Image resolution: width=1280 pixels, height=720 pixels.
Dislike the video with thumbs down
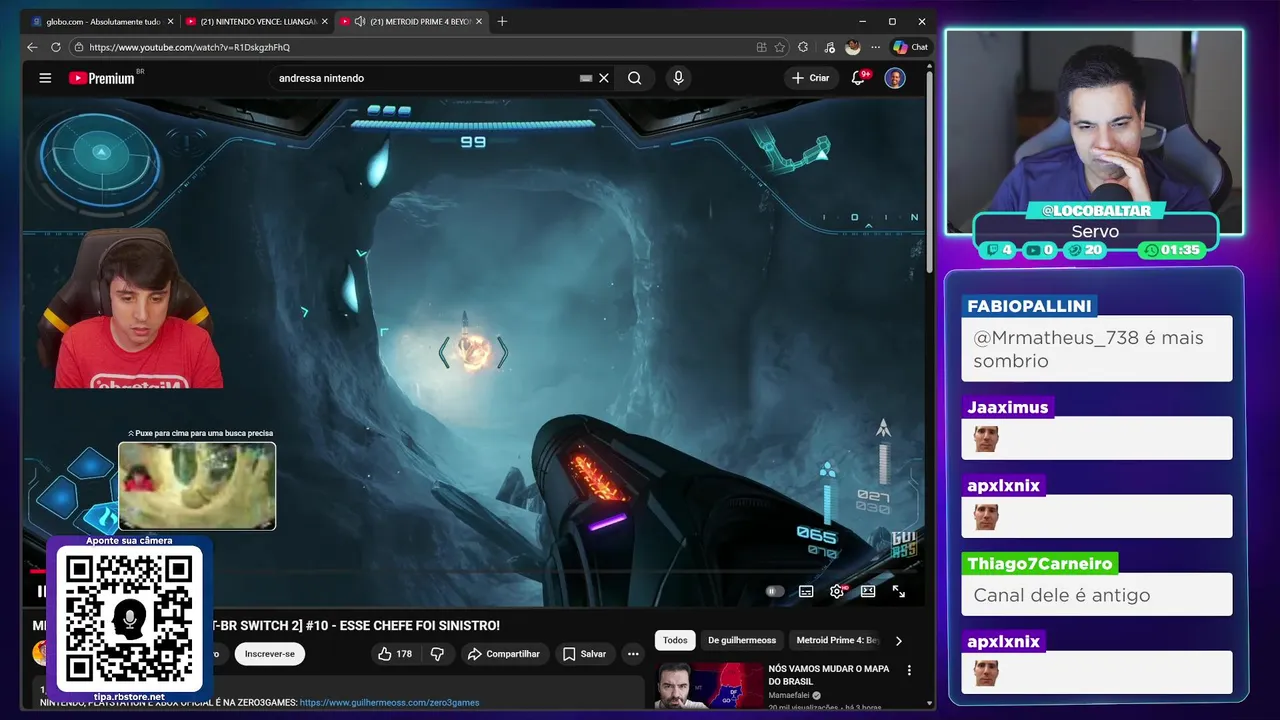point(437,654)
